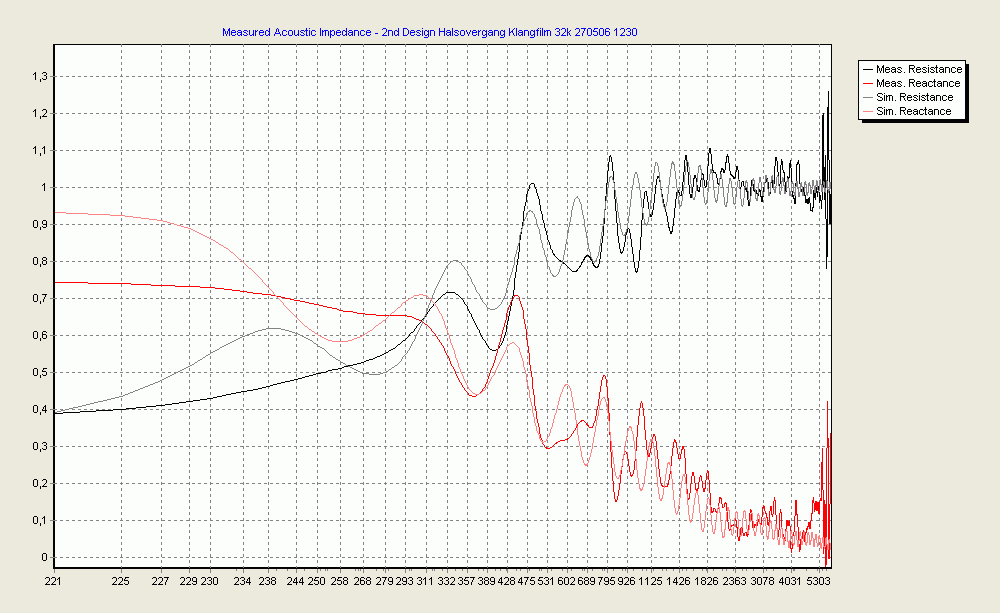Click x-axis frequency label 926

click(627, 581)
